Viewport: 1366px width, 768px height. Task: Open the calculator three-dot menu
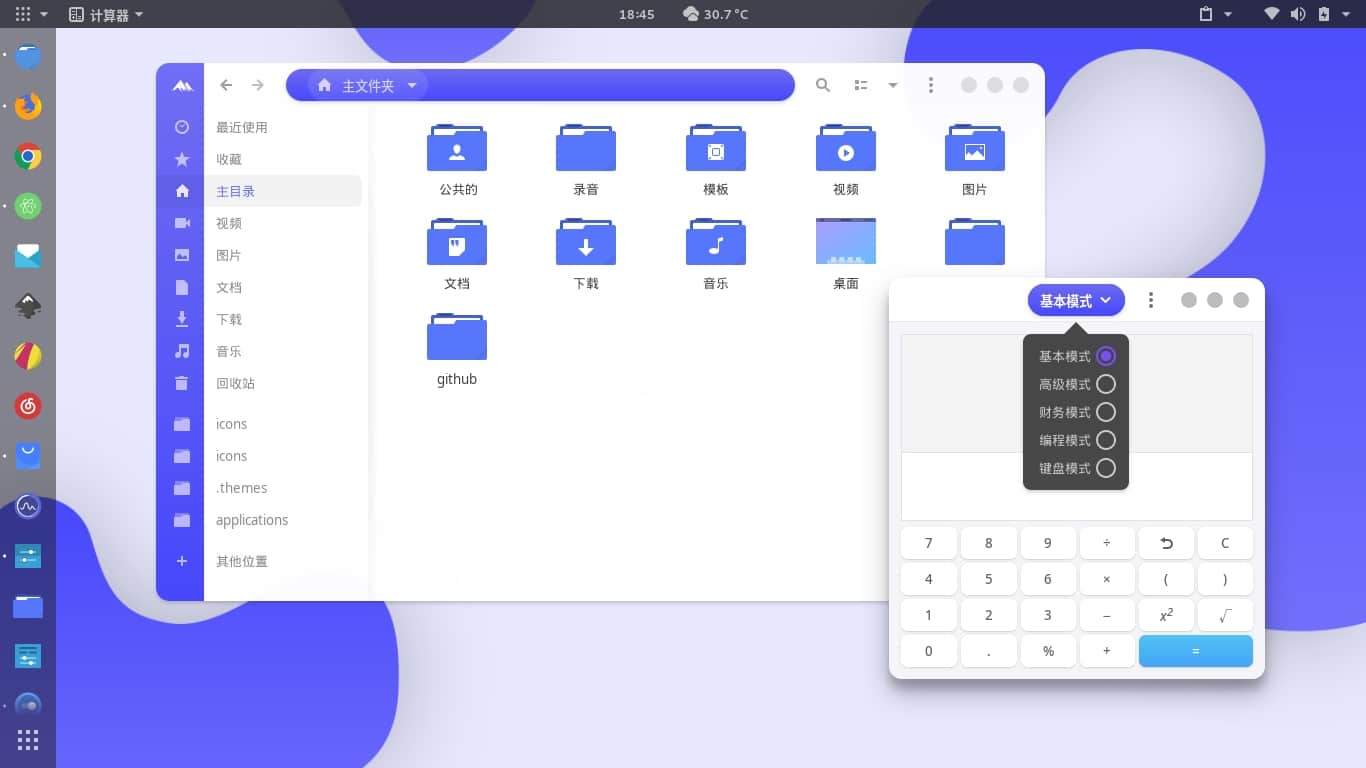point(1151,300)
